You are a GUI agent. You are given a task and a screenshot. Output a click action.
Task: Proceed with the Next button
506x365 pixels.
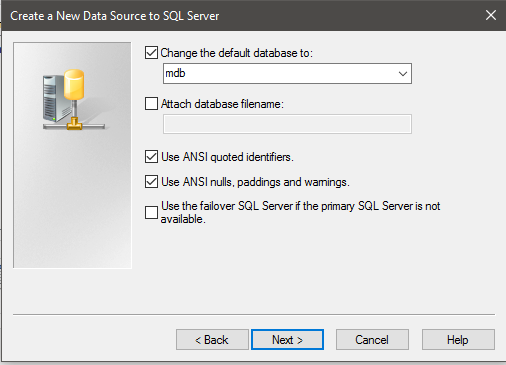(x=287, y=340)
